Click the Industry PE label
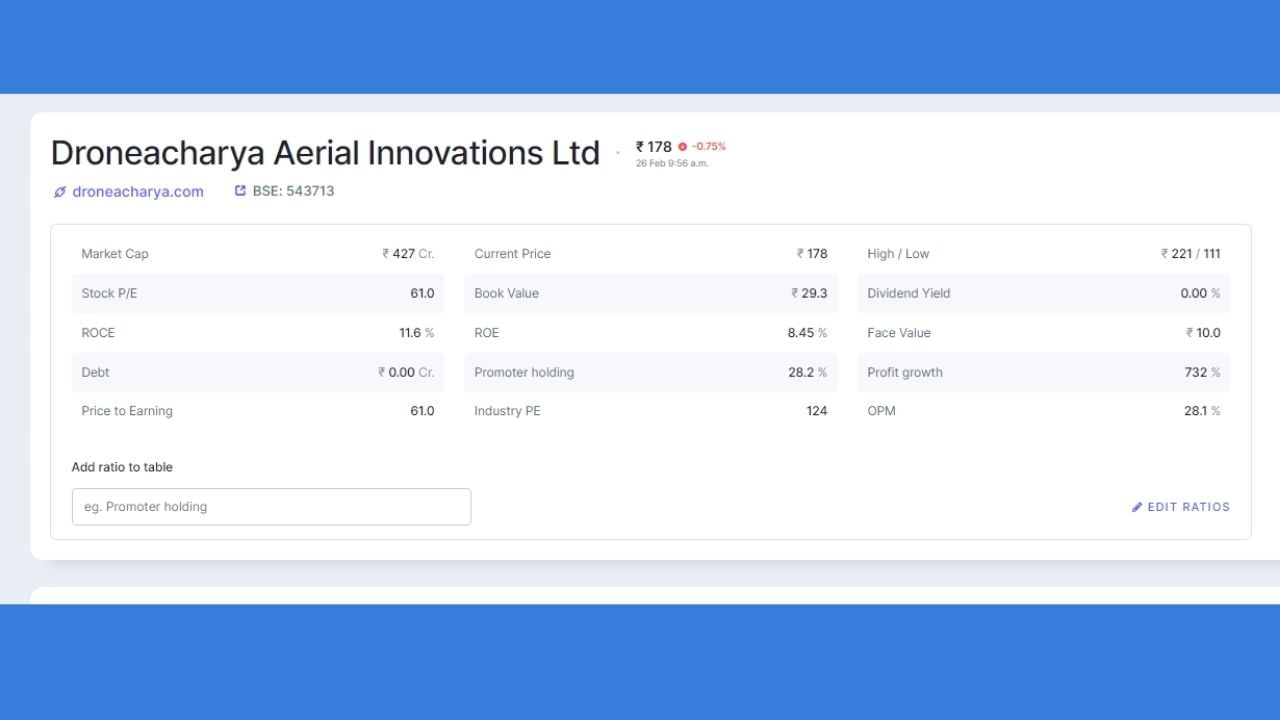1280x720 pixels. click(x=507, y=411)
